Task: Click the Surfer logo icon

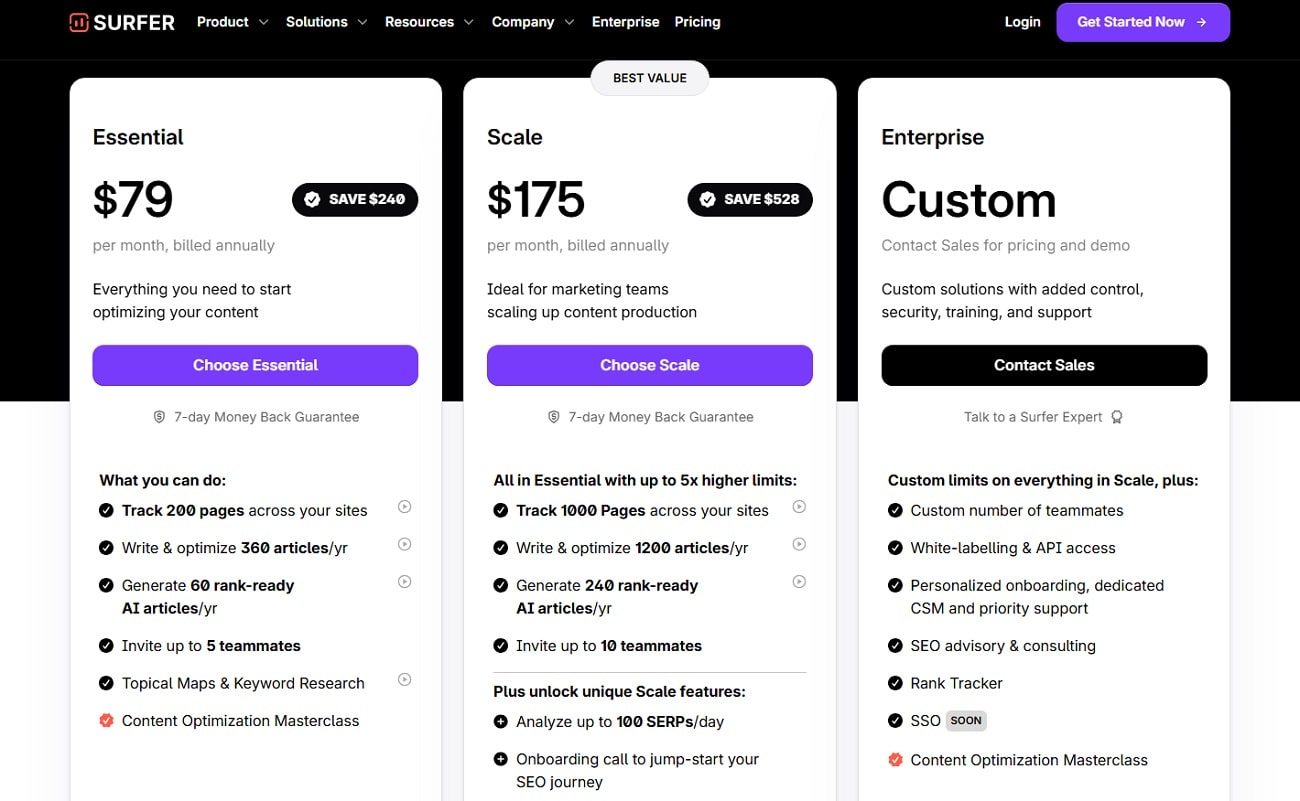Action: point(78,21)
